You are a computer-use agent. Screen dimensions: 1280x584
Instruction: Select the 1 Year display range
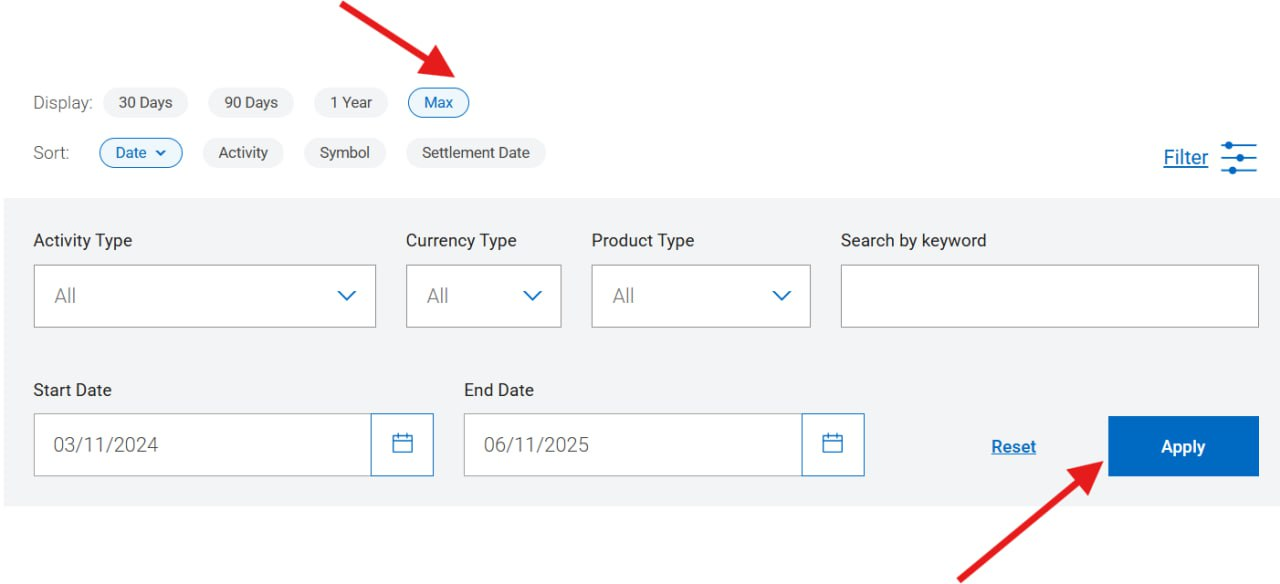pos(351,102)
